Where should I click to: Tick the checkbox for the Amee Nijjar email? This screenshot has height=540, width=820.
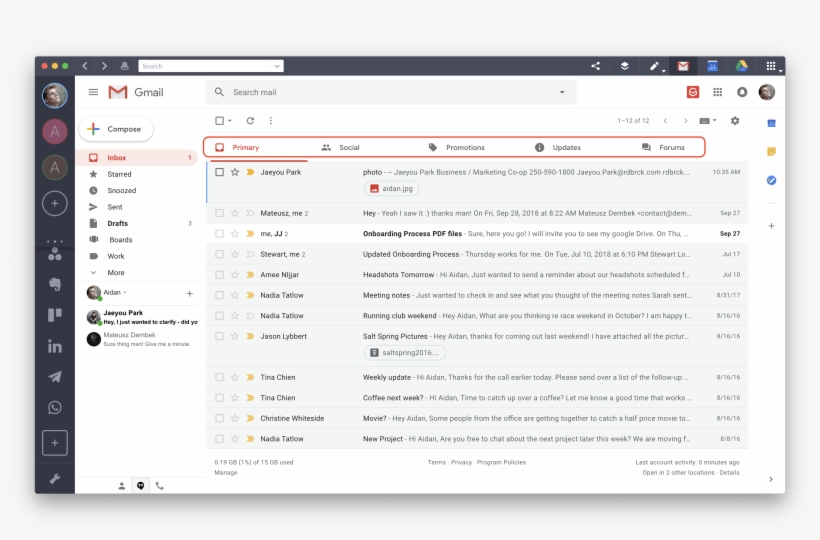220,274
